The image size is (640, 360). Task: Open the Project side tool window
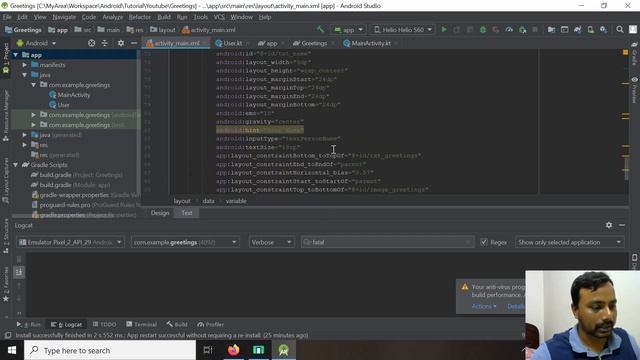(6, 58)
